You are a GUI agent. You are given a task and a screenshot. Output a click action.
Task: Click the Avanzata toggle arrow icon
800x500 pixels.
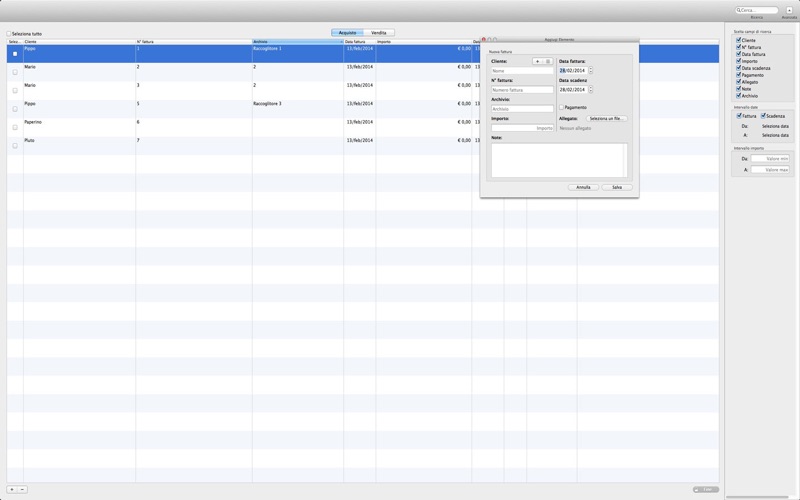click(x=789, y=10)
